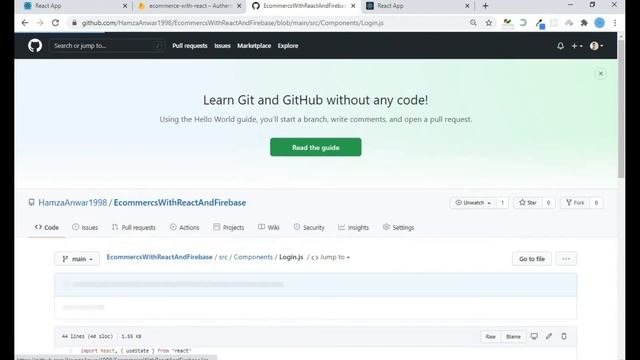Screen dimensions: 640x360
Task: Click the Go to file button
Action: (x=531, y=259)
